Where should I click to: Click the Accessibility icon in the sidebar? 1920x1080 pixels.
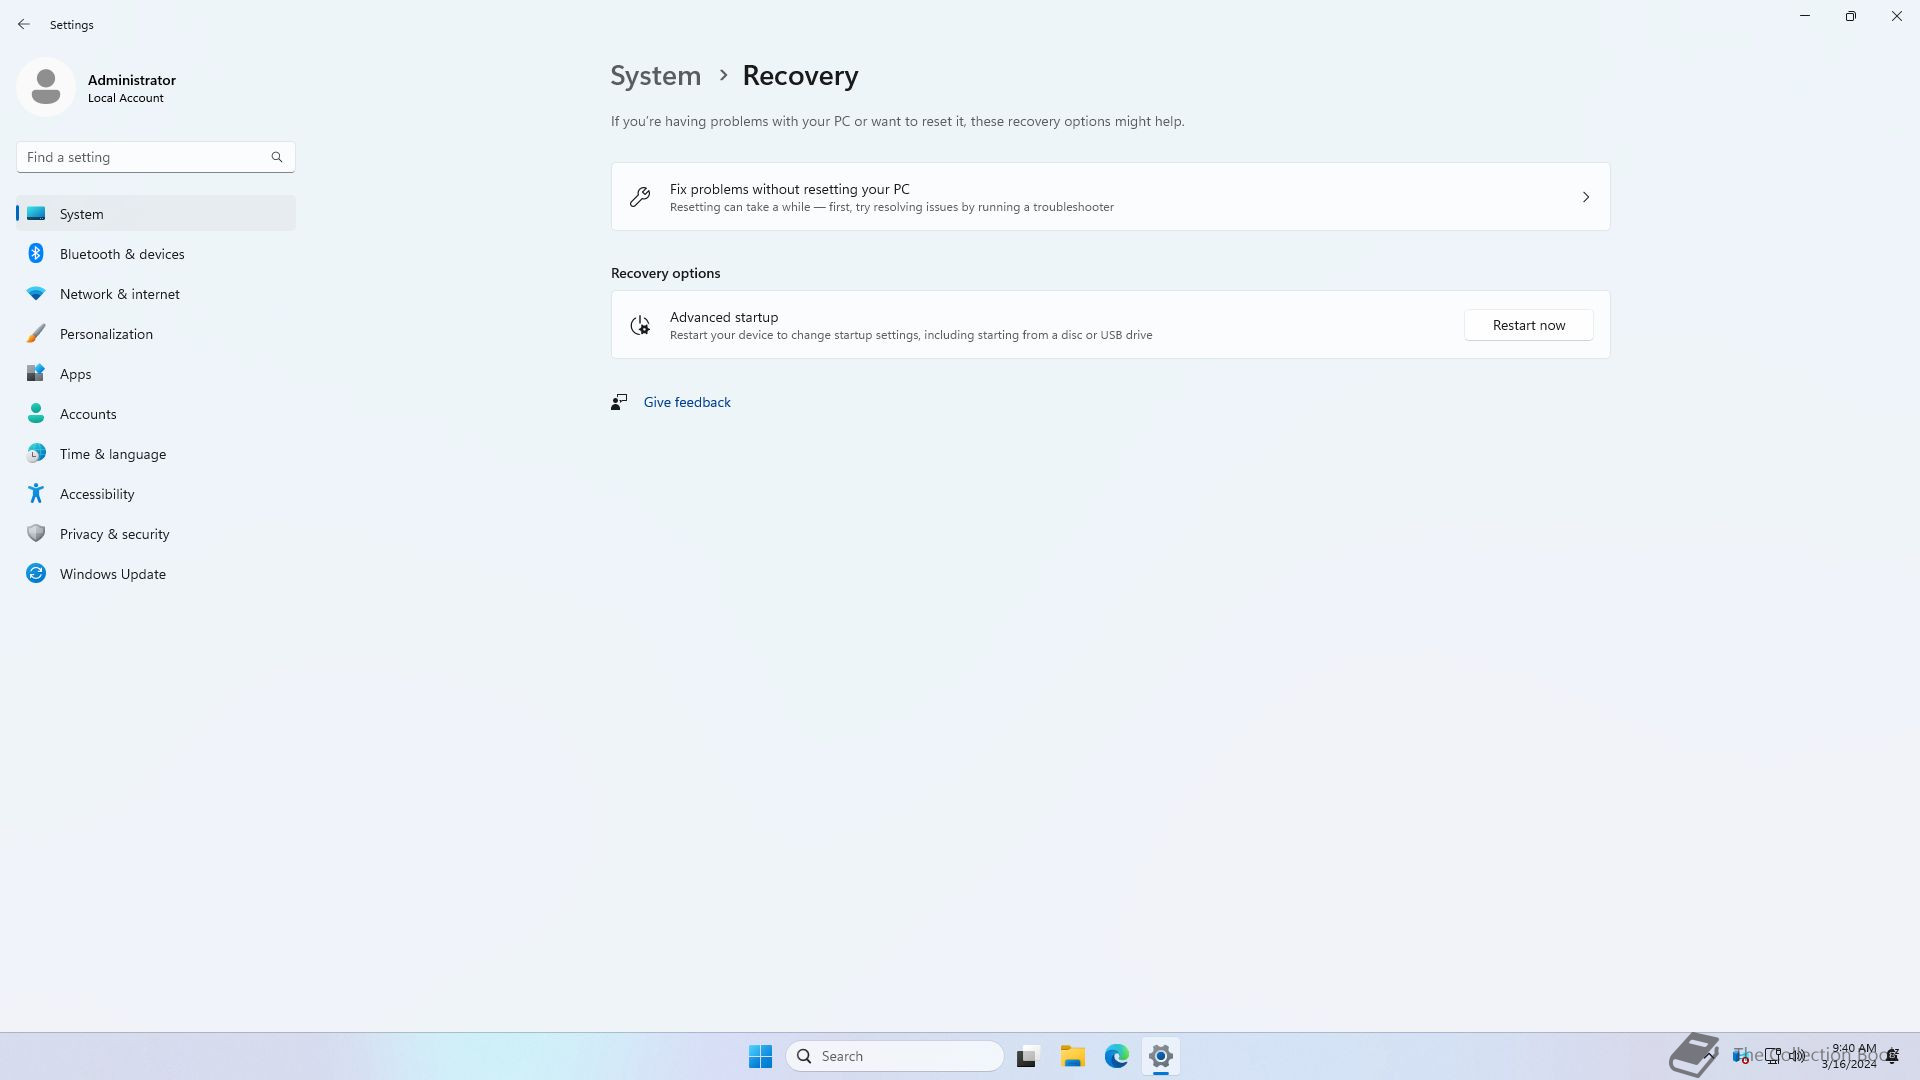pyautogui.click(x=36, y=494)
